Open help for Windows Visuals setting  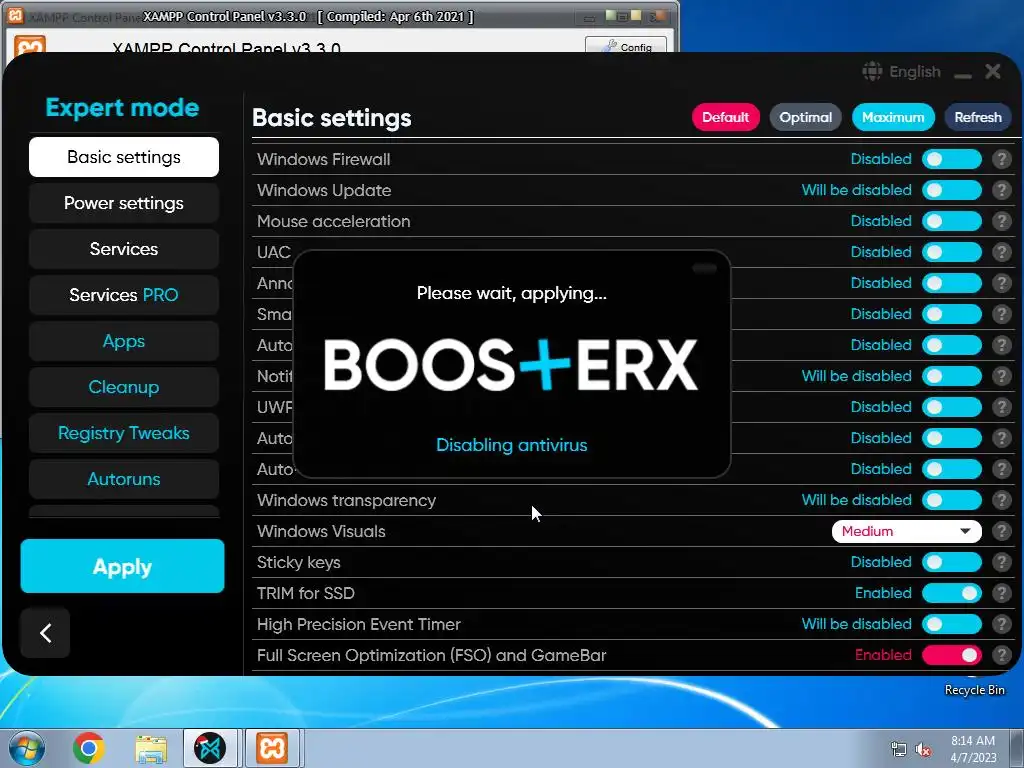(1001, 531)
